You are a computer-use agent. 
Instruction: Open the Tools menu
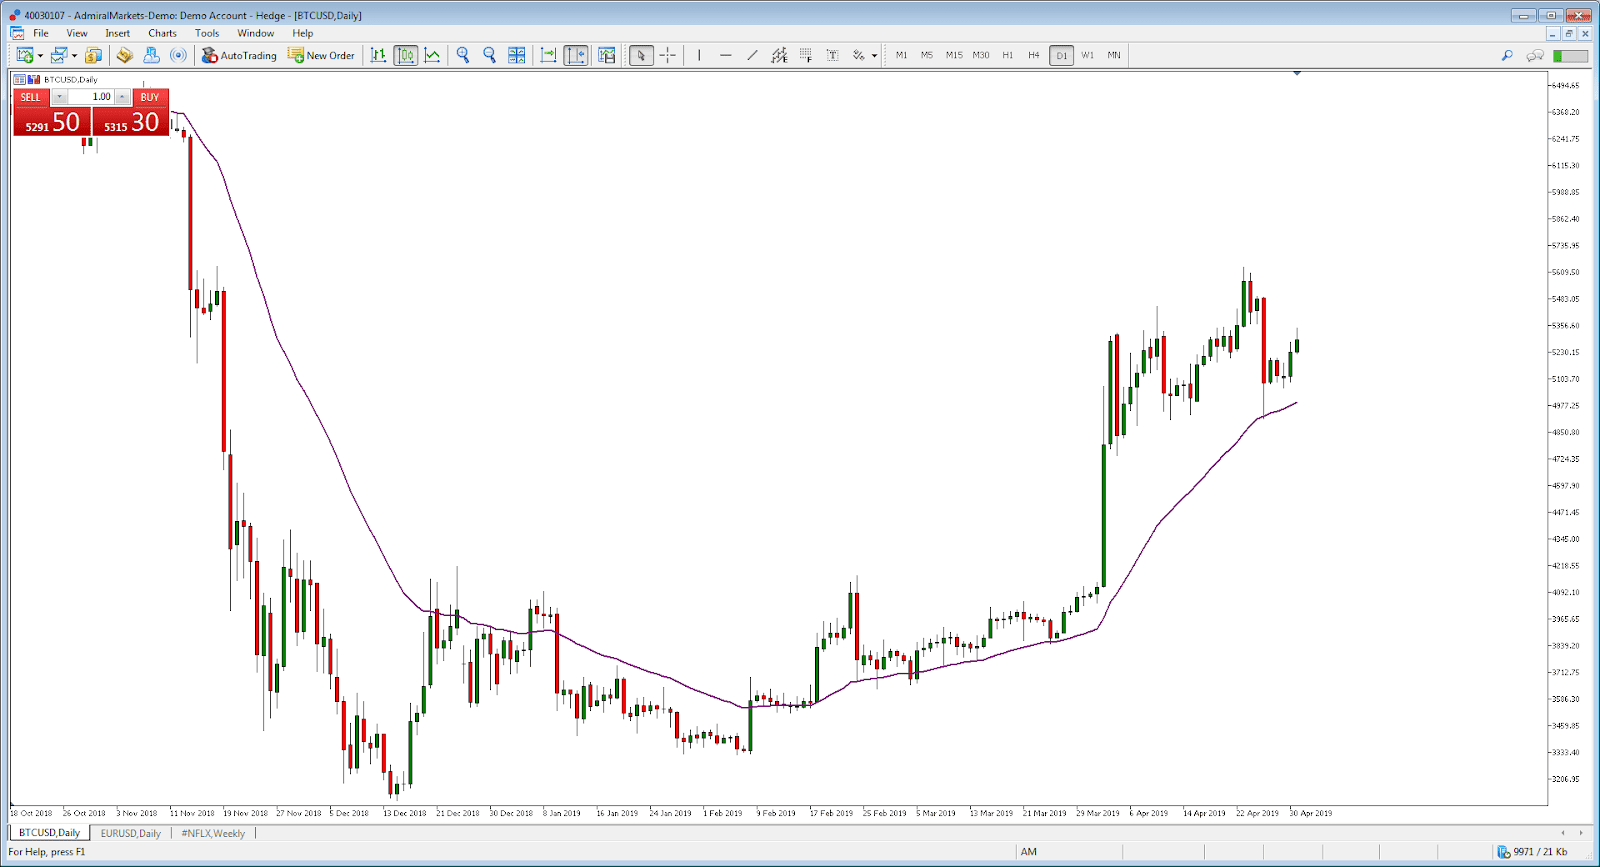coord(207,33)
